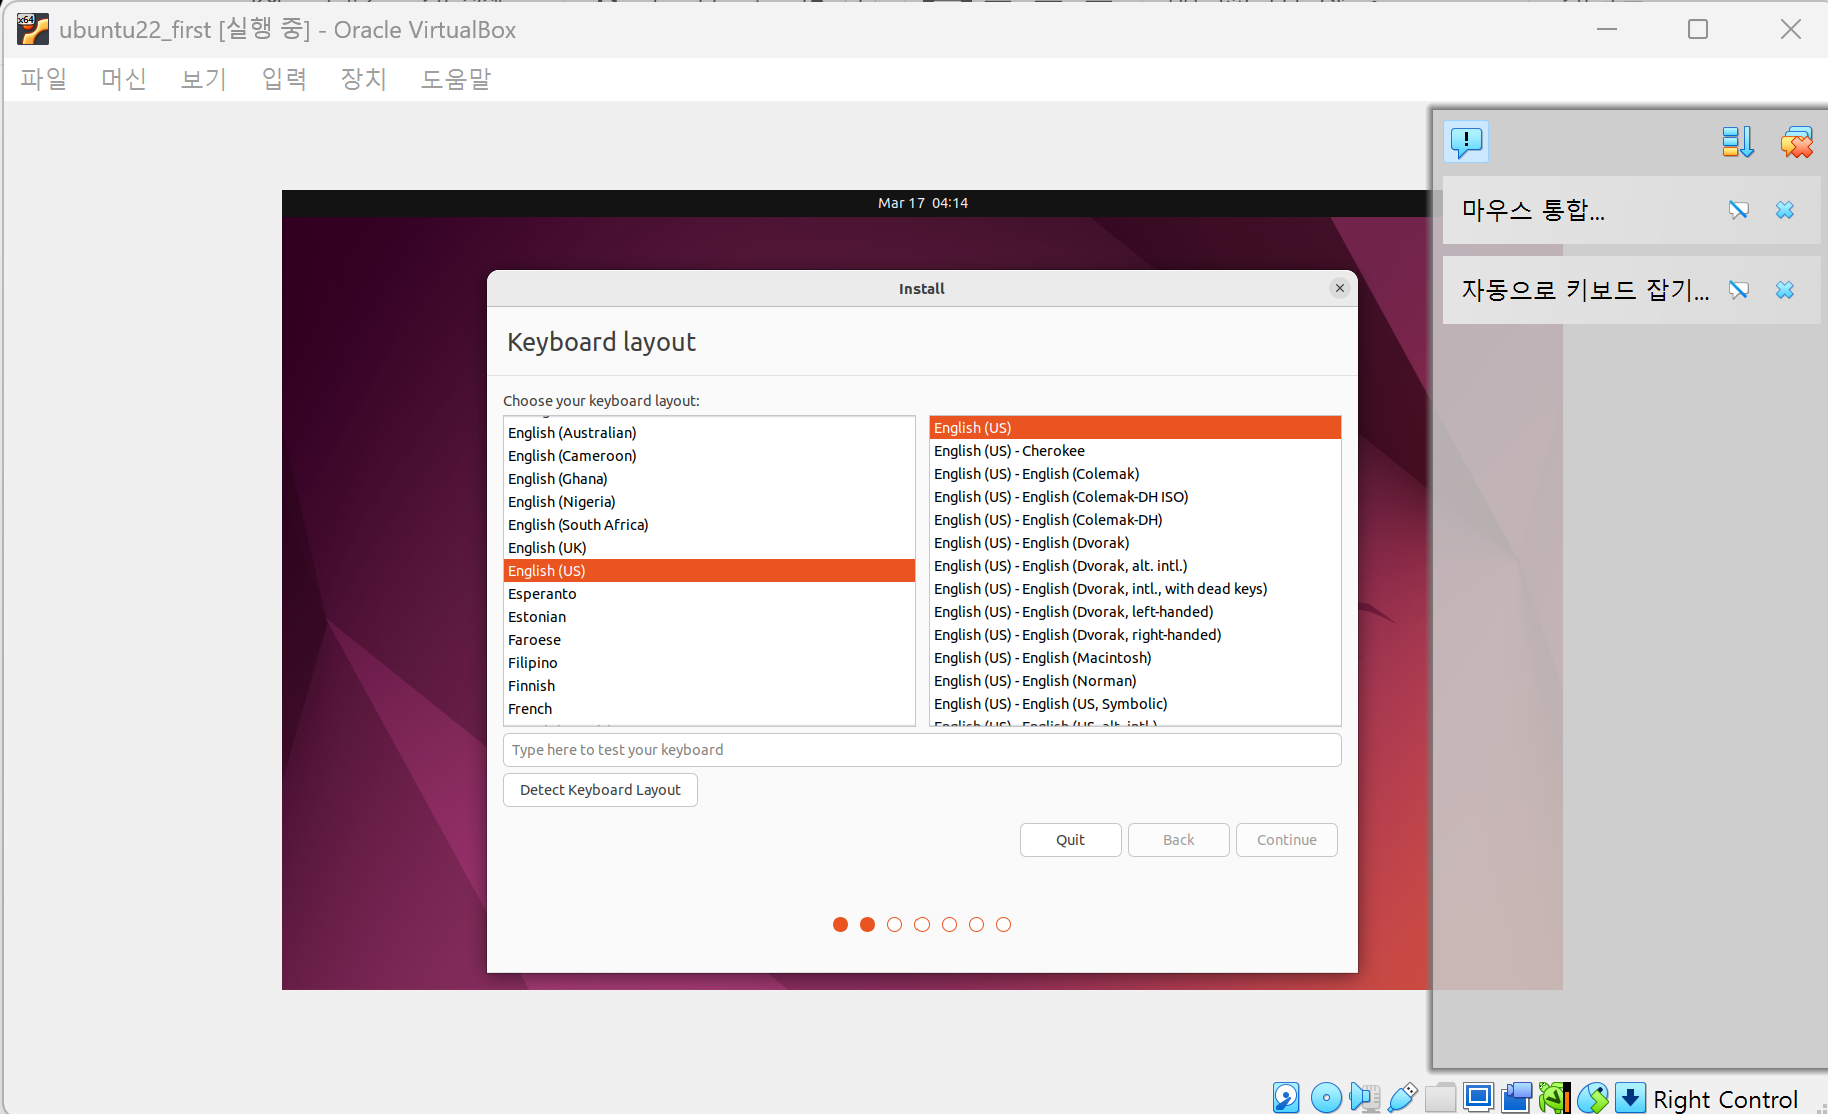The width and height of the screenshot is (1828, 1114).
Task: Click the hard disk activity status icon
Action: [x=1286, y=1097]
